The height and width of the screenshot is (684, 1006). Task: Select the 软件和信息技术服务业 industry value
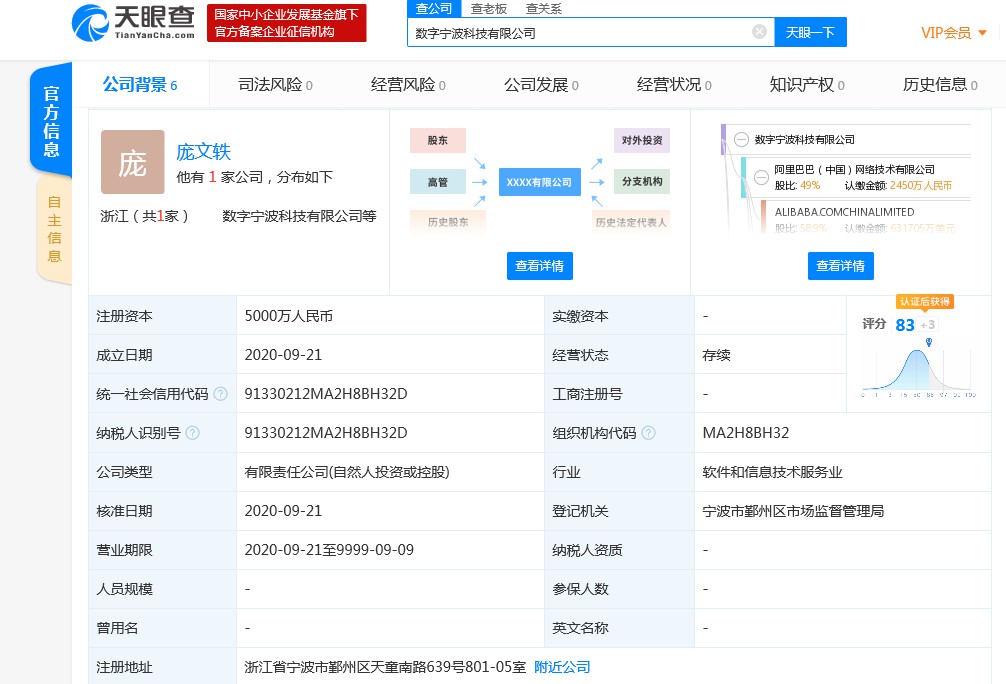click(772, 472)
